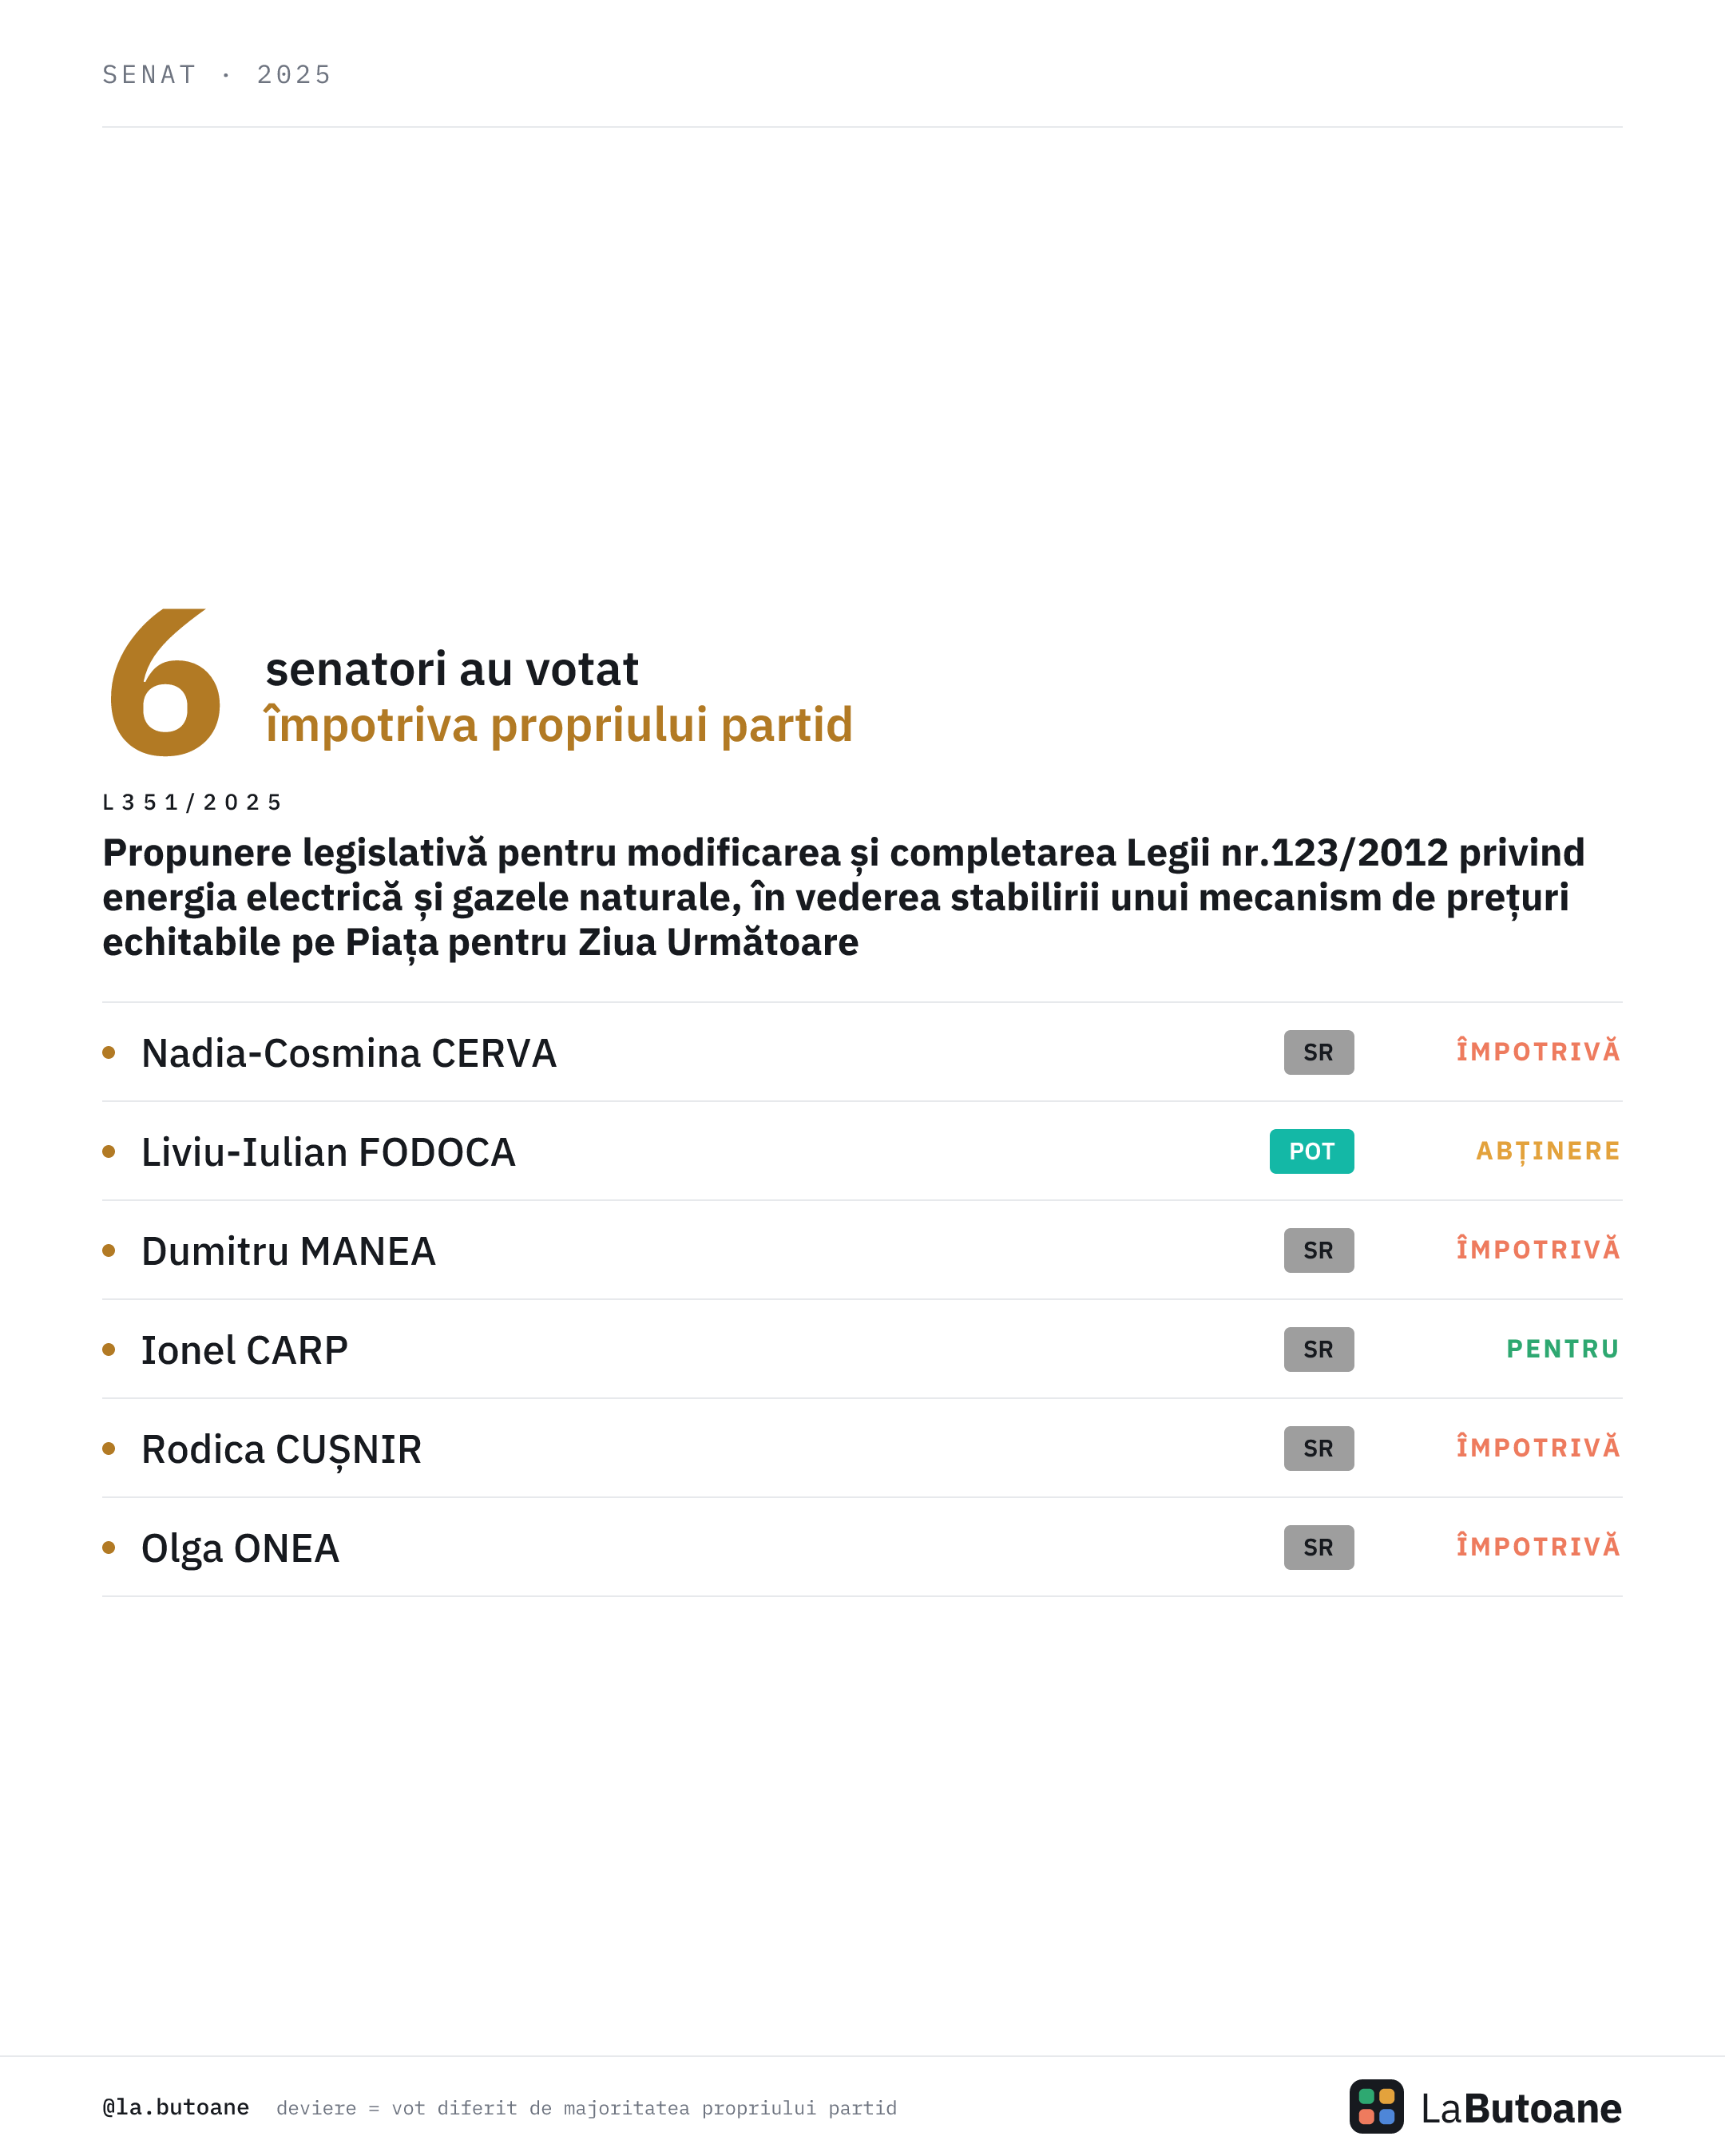Image resolution: width=1725 pixels, height=2156 pixels.
Task: Click the law title paragraph
Action: 843,897
